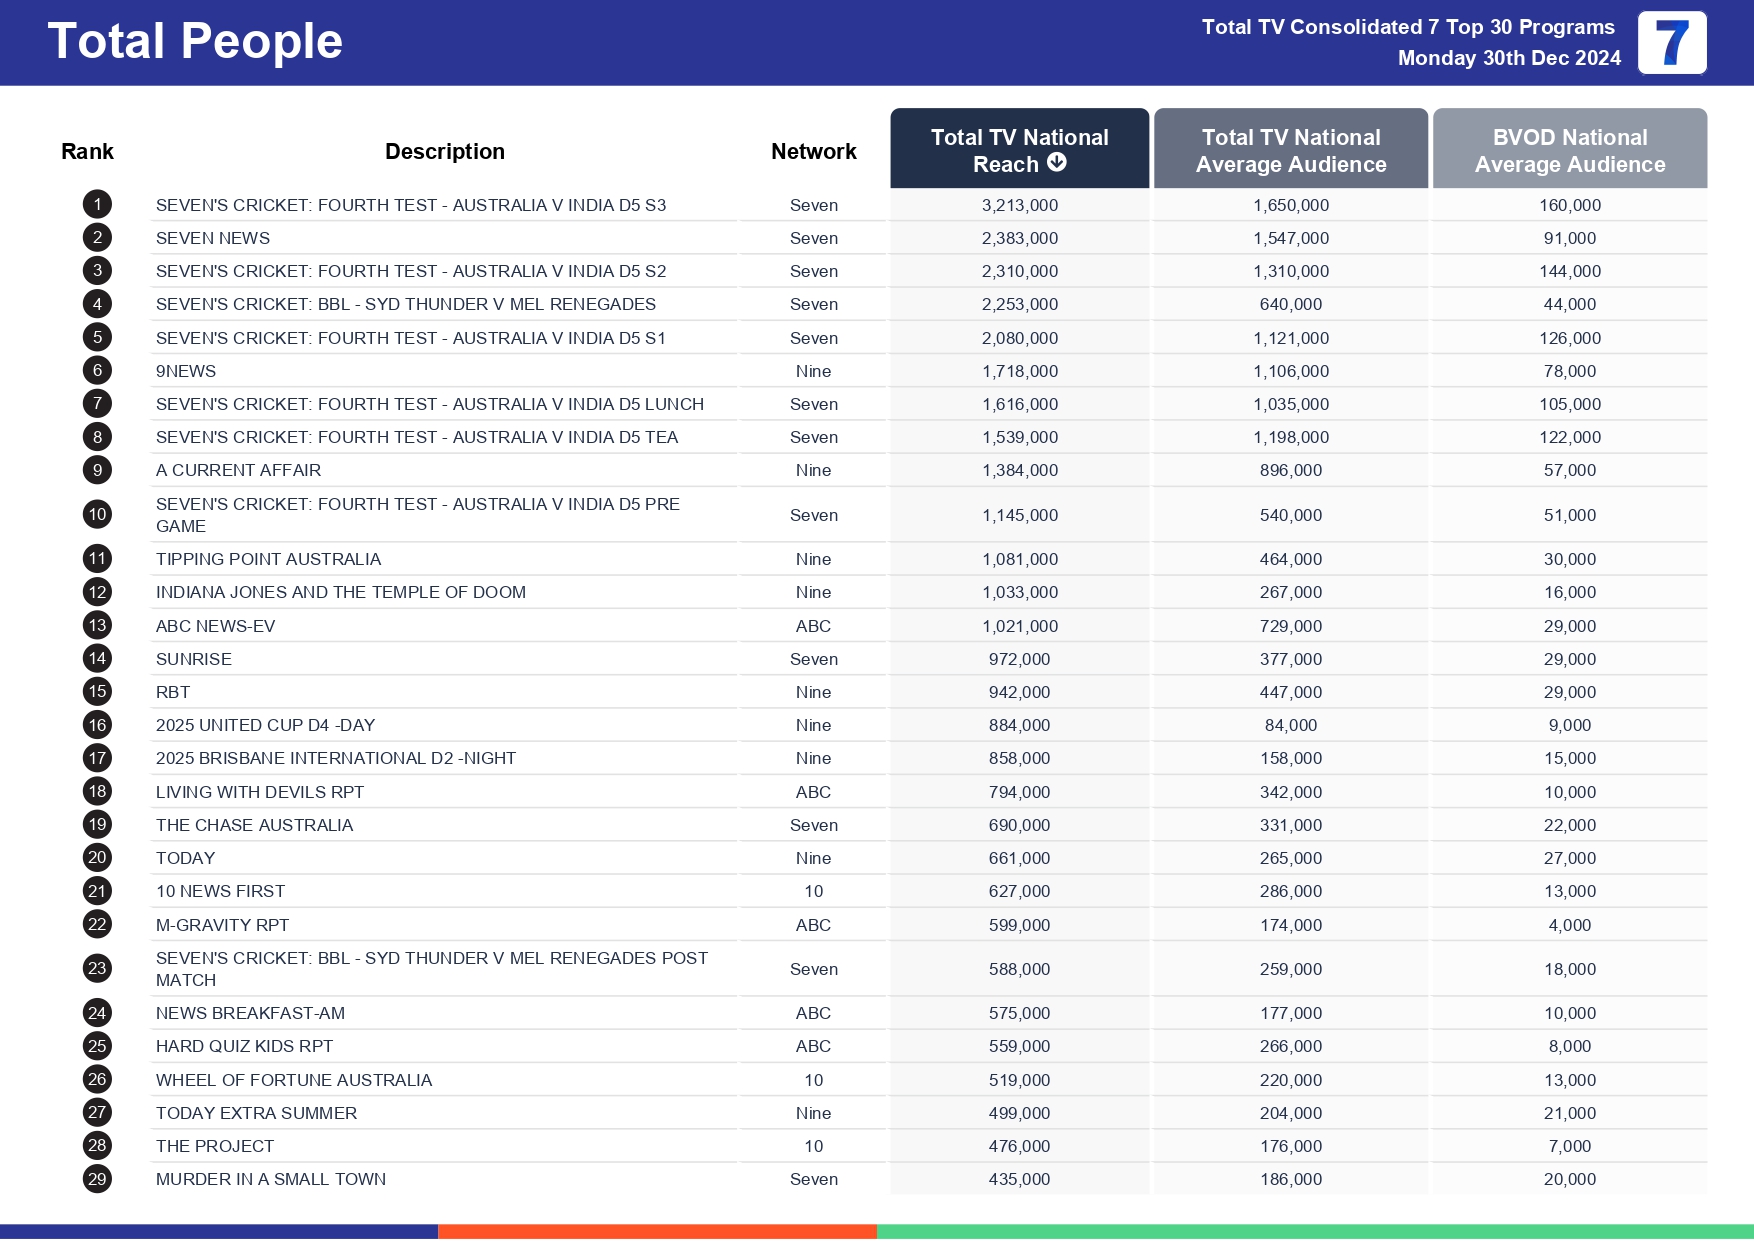Click the Rank column heading

pos(87,152)
